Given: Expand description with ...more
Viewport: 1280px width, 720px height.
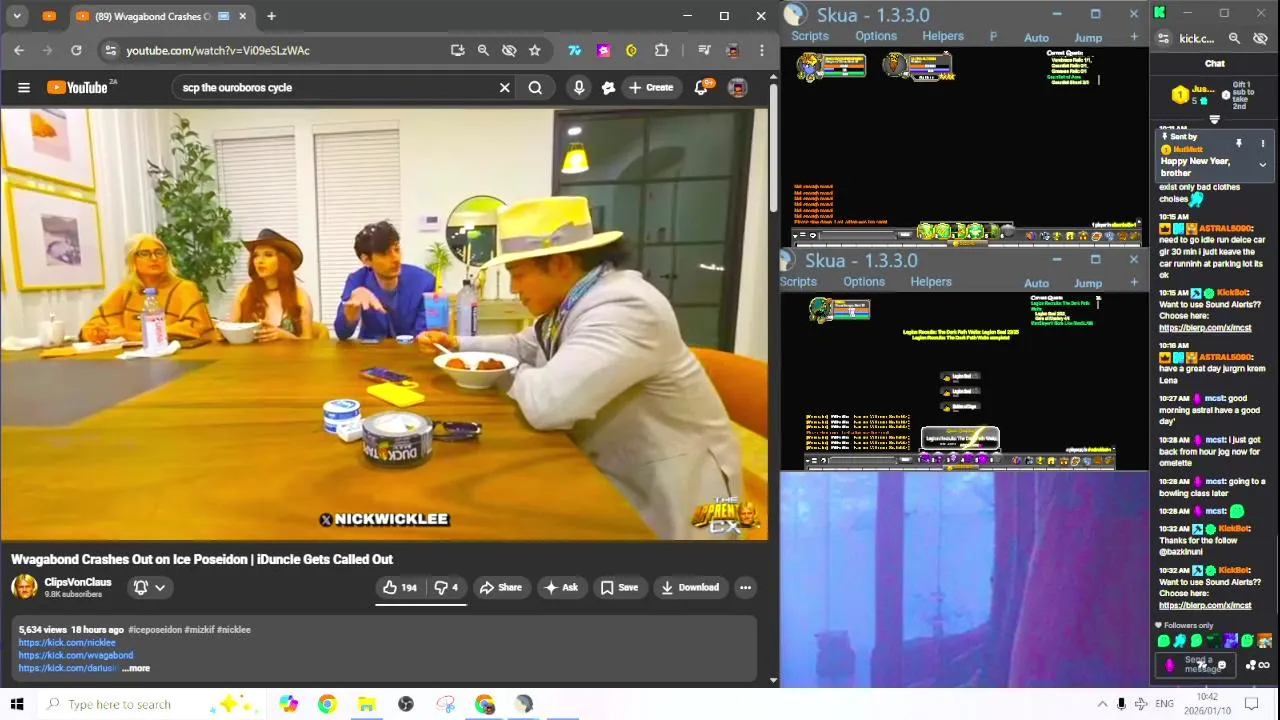Looking at the screenshot, I should click(136, 668).
